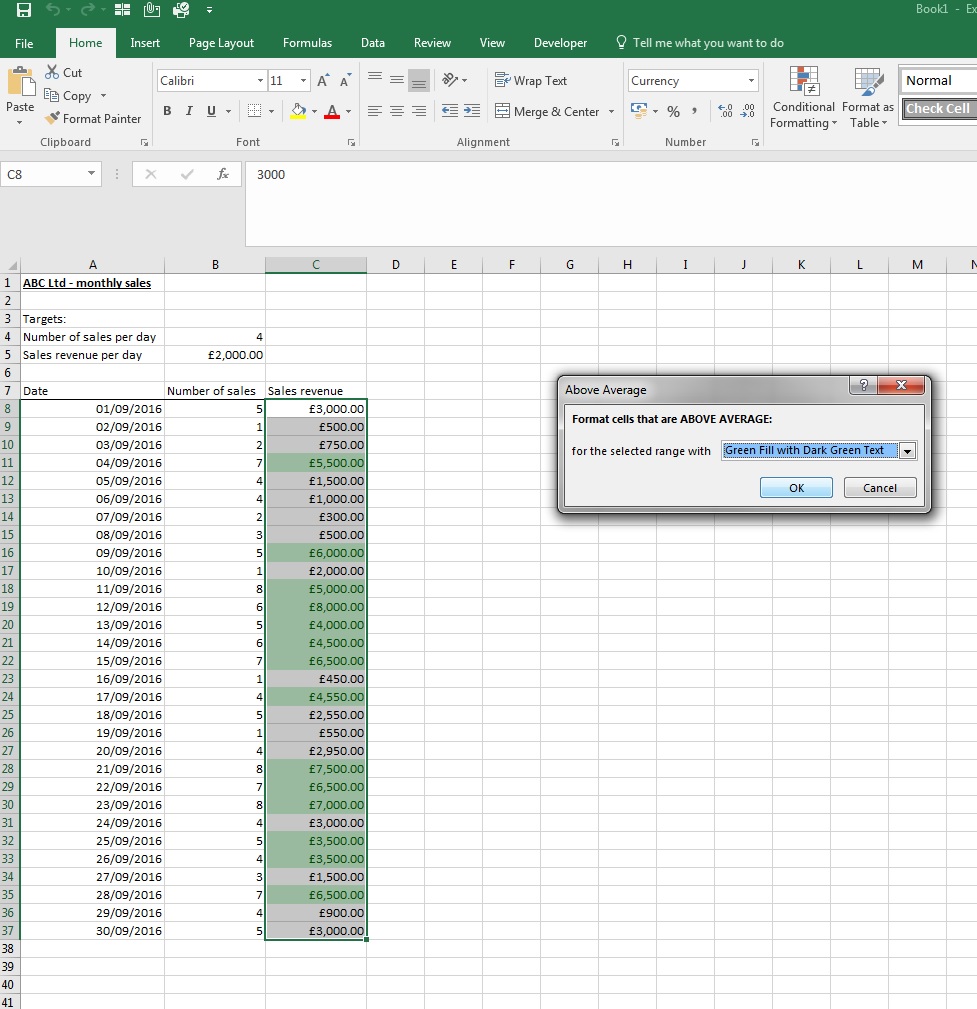Expand the Name Box dropdown arrow
977x1009 pixels.
(91, 174)
